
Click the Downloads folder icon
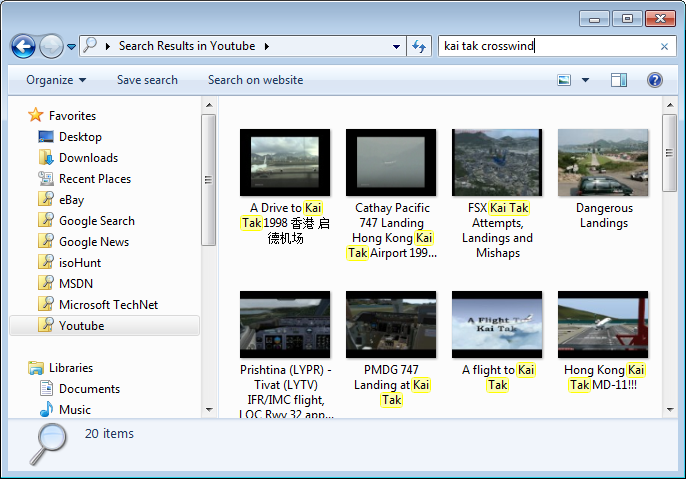click(46, 157)
